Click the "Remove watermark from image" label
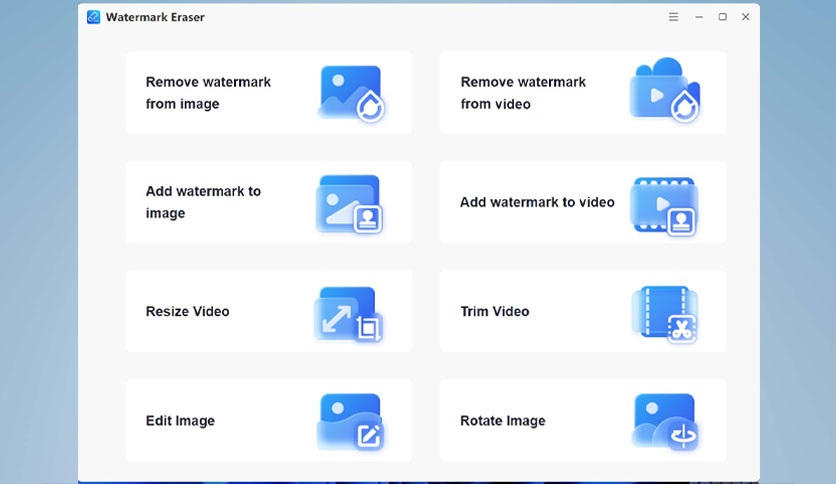The image size is (836, 484). (208, 93)
